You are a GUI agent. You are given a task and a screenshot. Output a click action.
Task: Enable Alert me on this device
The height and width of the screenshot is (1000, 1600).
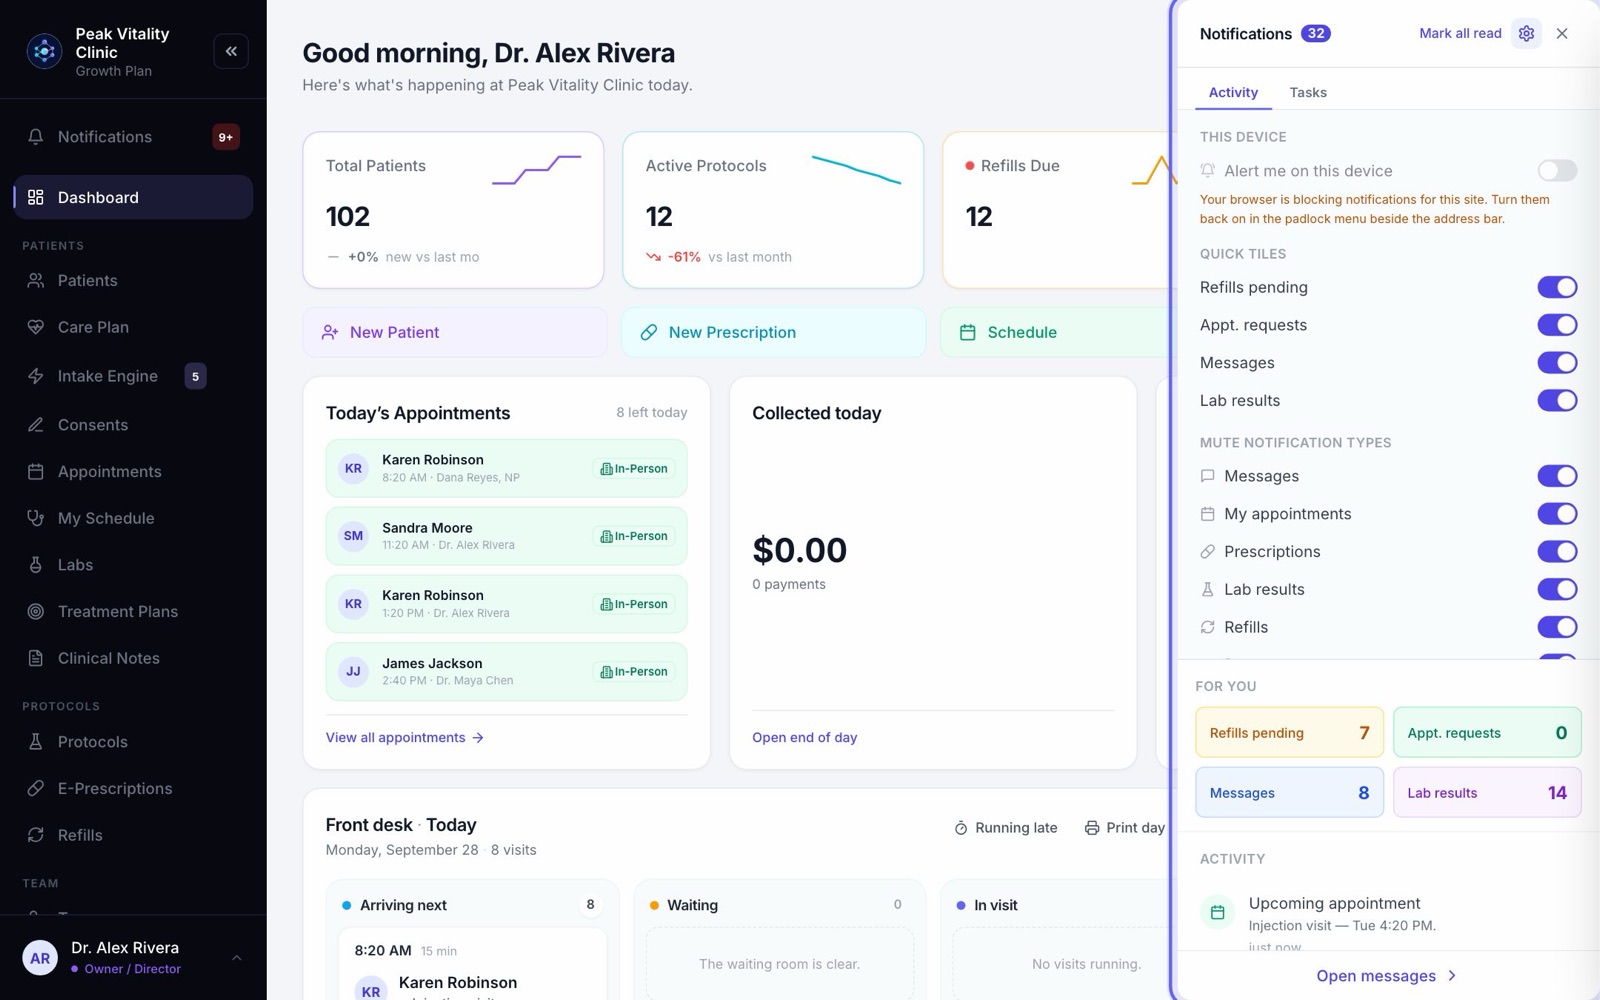tap(1557, 171)
